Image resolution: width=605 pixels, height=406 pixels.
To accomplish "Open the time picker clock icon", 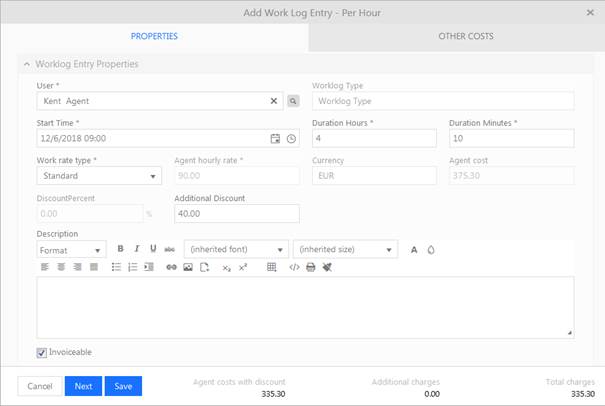I will pos(291,138).
